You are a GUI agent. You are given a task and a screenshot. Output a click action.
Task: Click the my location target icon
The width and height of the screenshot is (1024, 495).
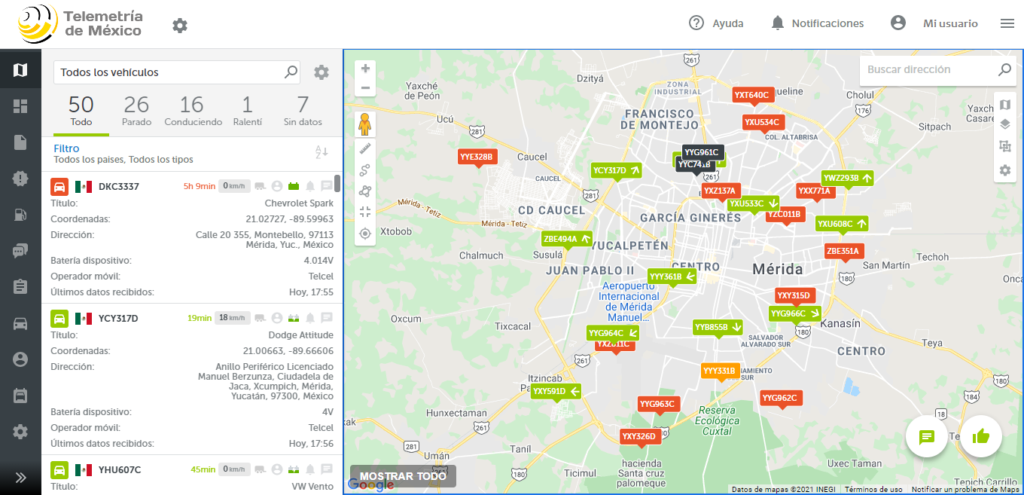(365, 233)
